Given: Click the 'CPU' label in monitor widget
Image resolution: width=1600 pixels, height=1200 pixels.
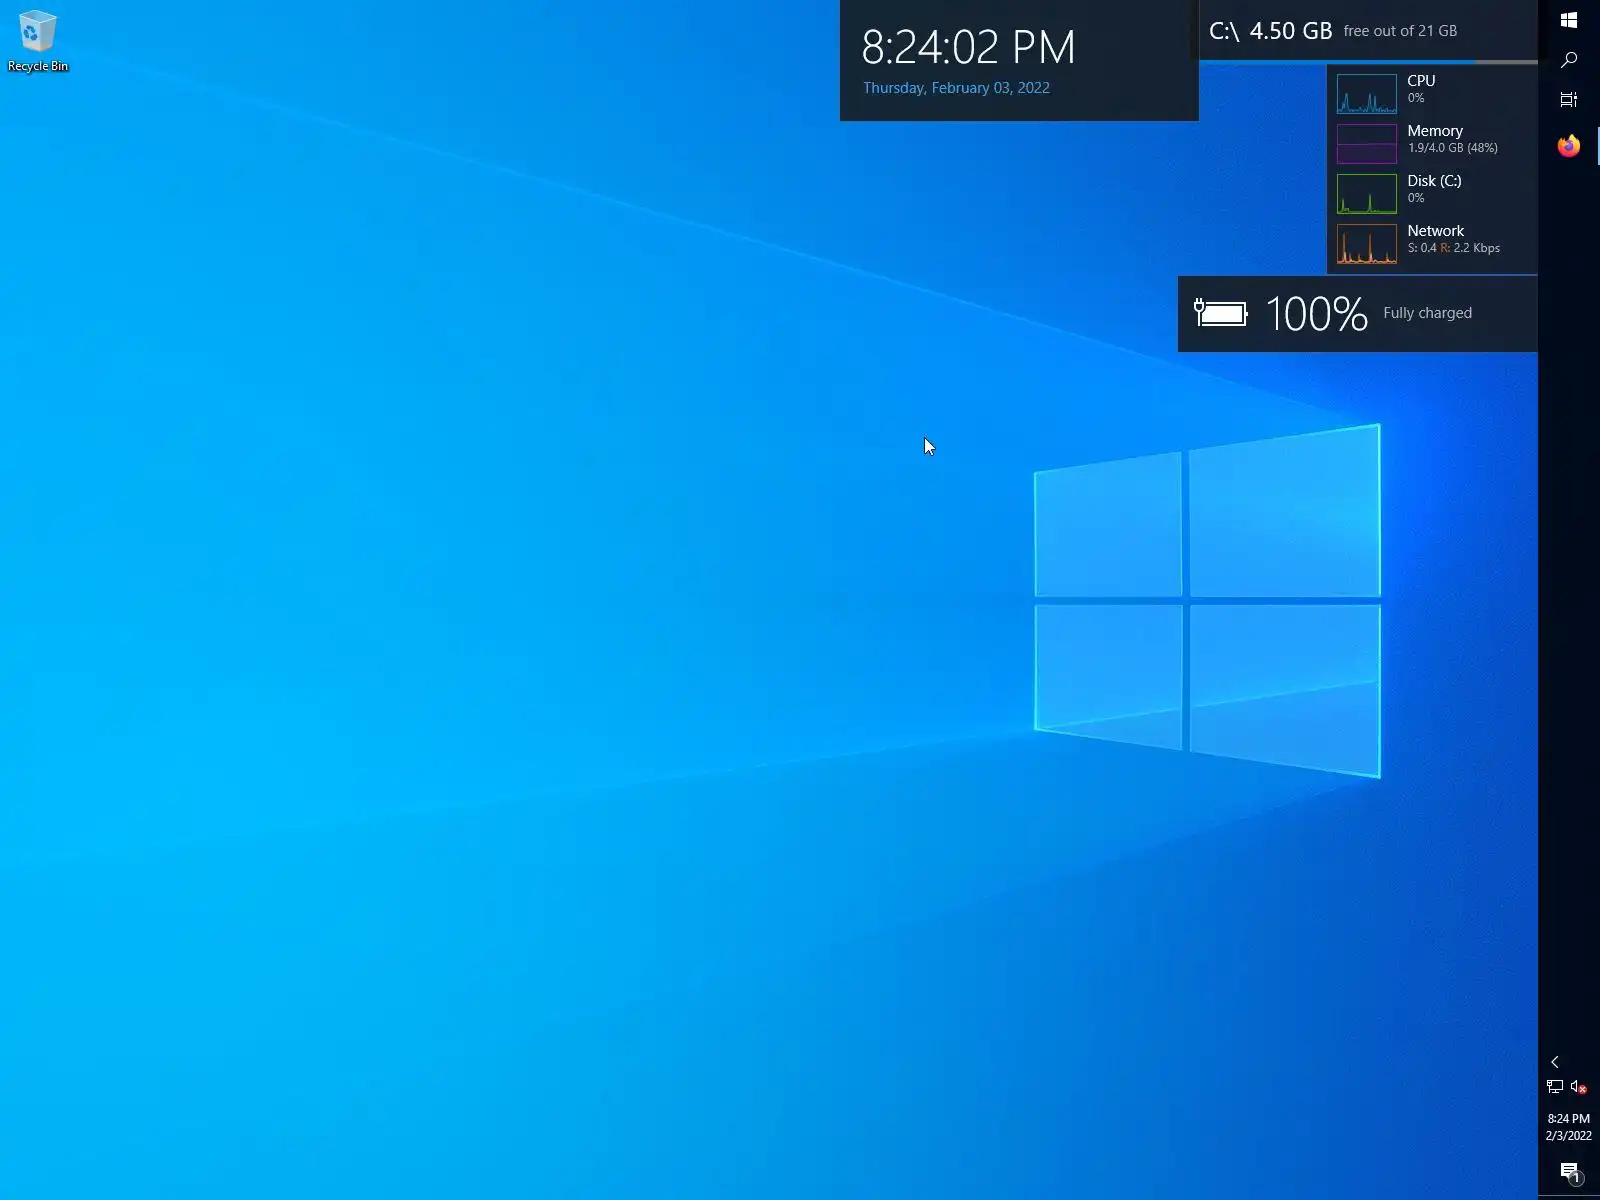Looking at the screenshot, I should click(x=1421, y=81).
